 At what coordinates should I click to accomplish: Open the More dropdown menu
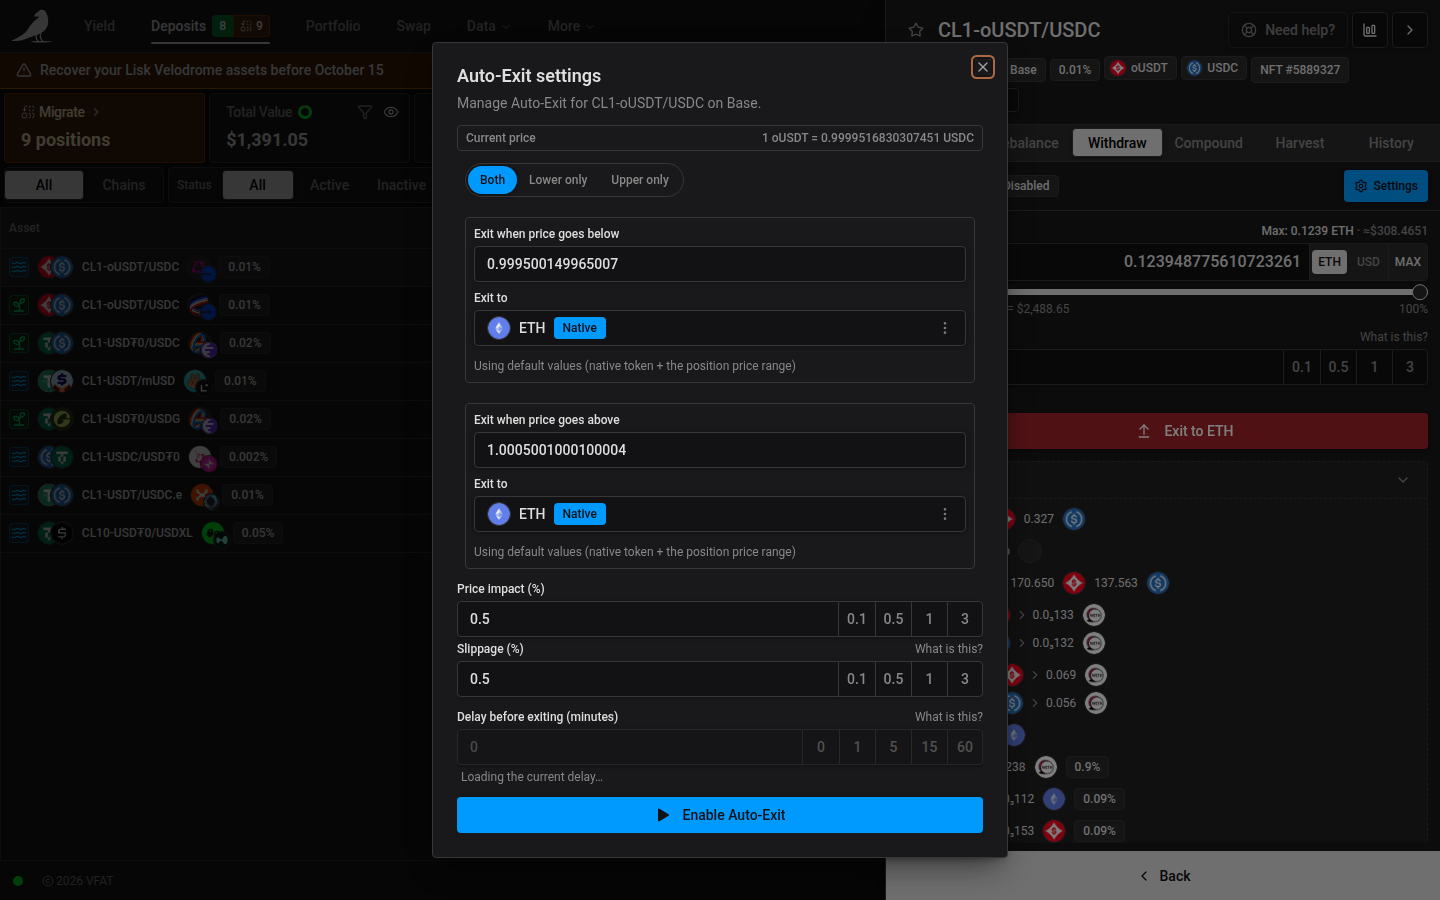coord(570,26)
